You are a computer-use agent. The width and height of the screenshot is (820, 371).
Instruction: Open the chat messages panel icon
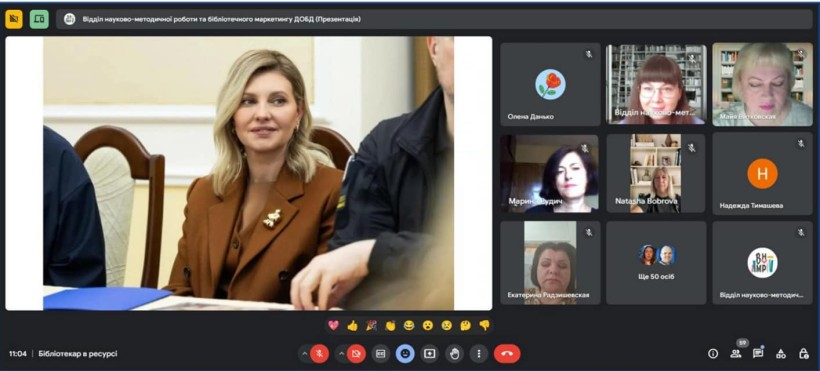coord(758,353)
